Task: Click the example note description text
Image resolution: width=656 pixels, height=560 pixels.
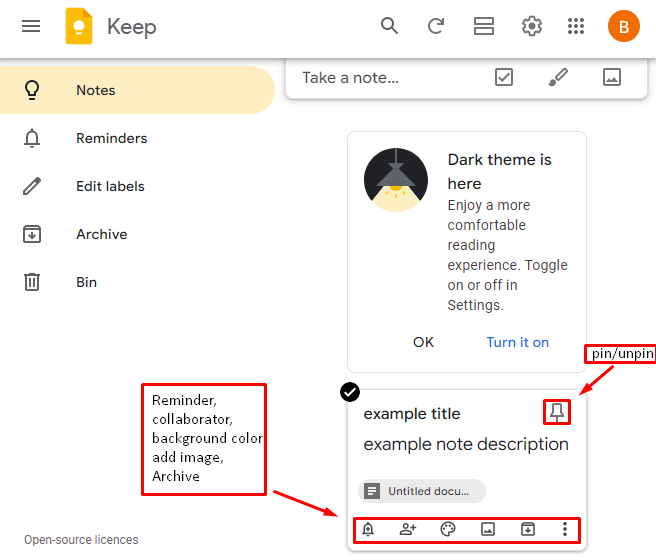Action: point(466,444)
